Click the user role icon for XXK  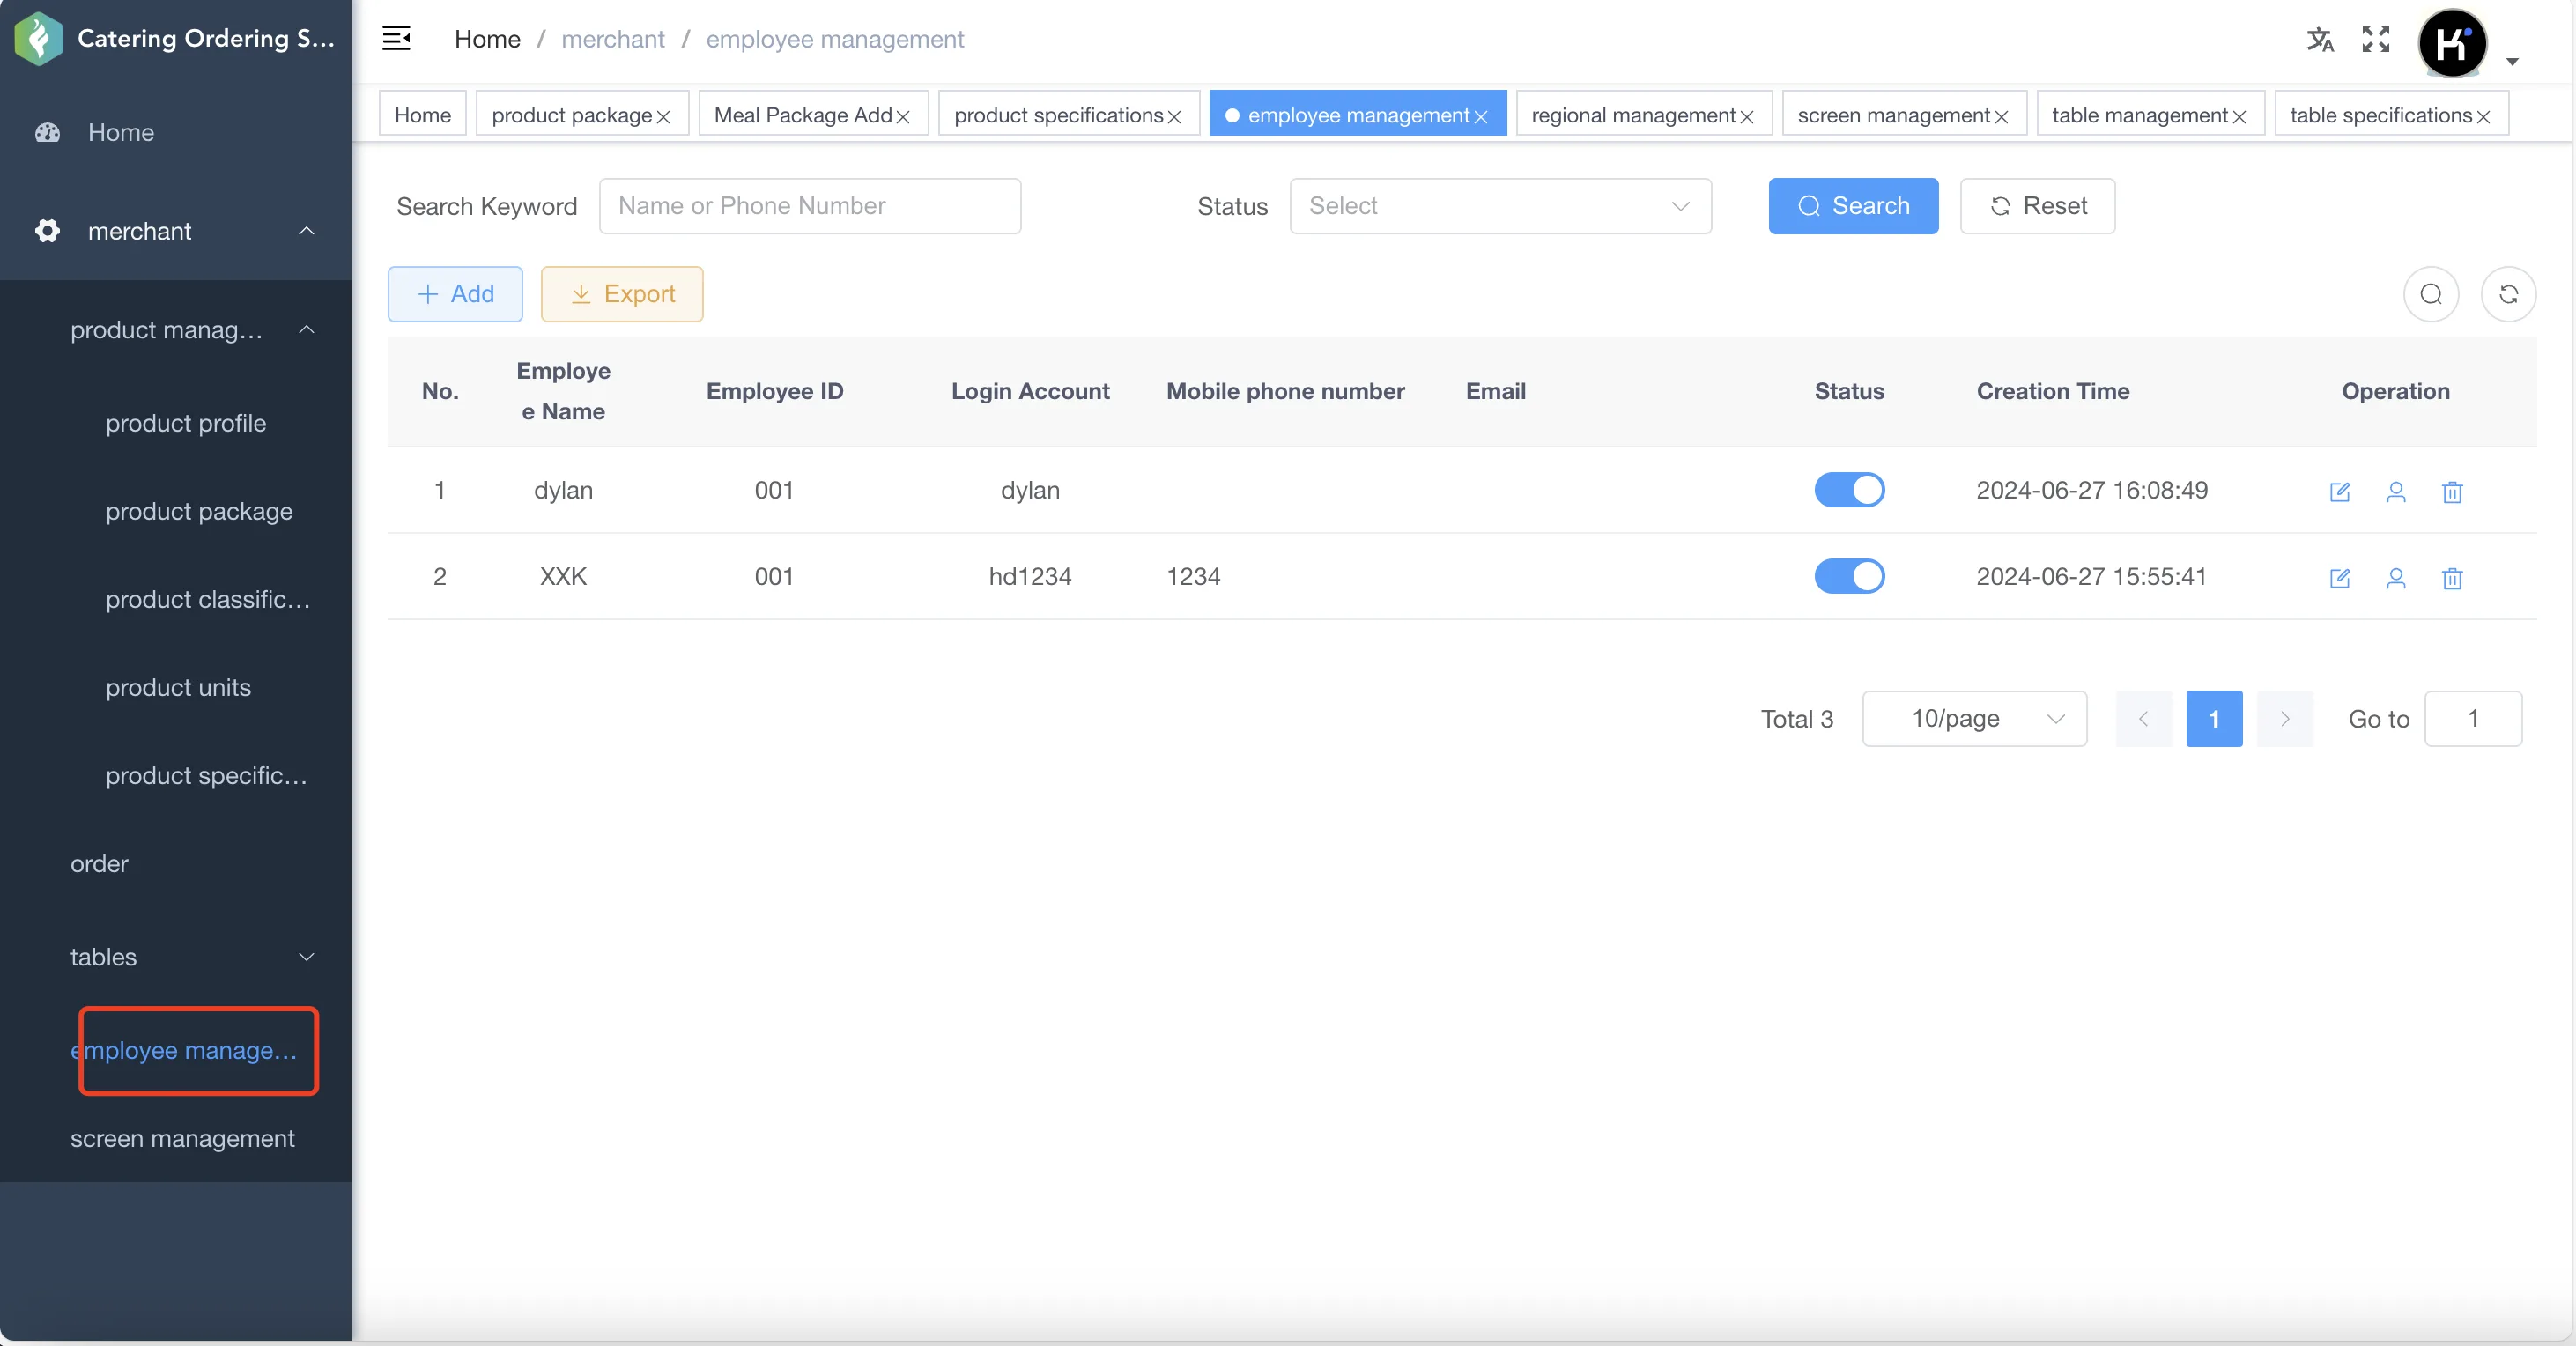[2396, 577]
